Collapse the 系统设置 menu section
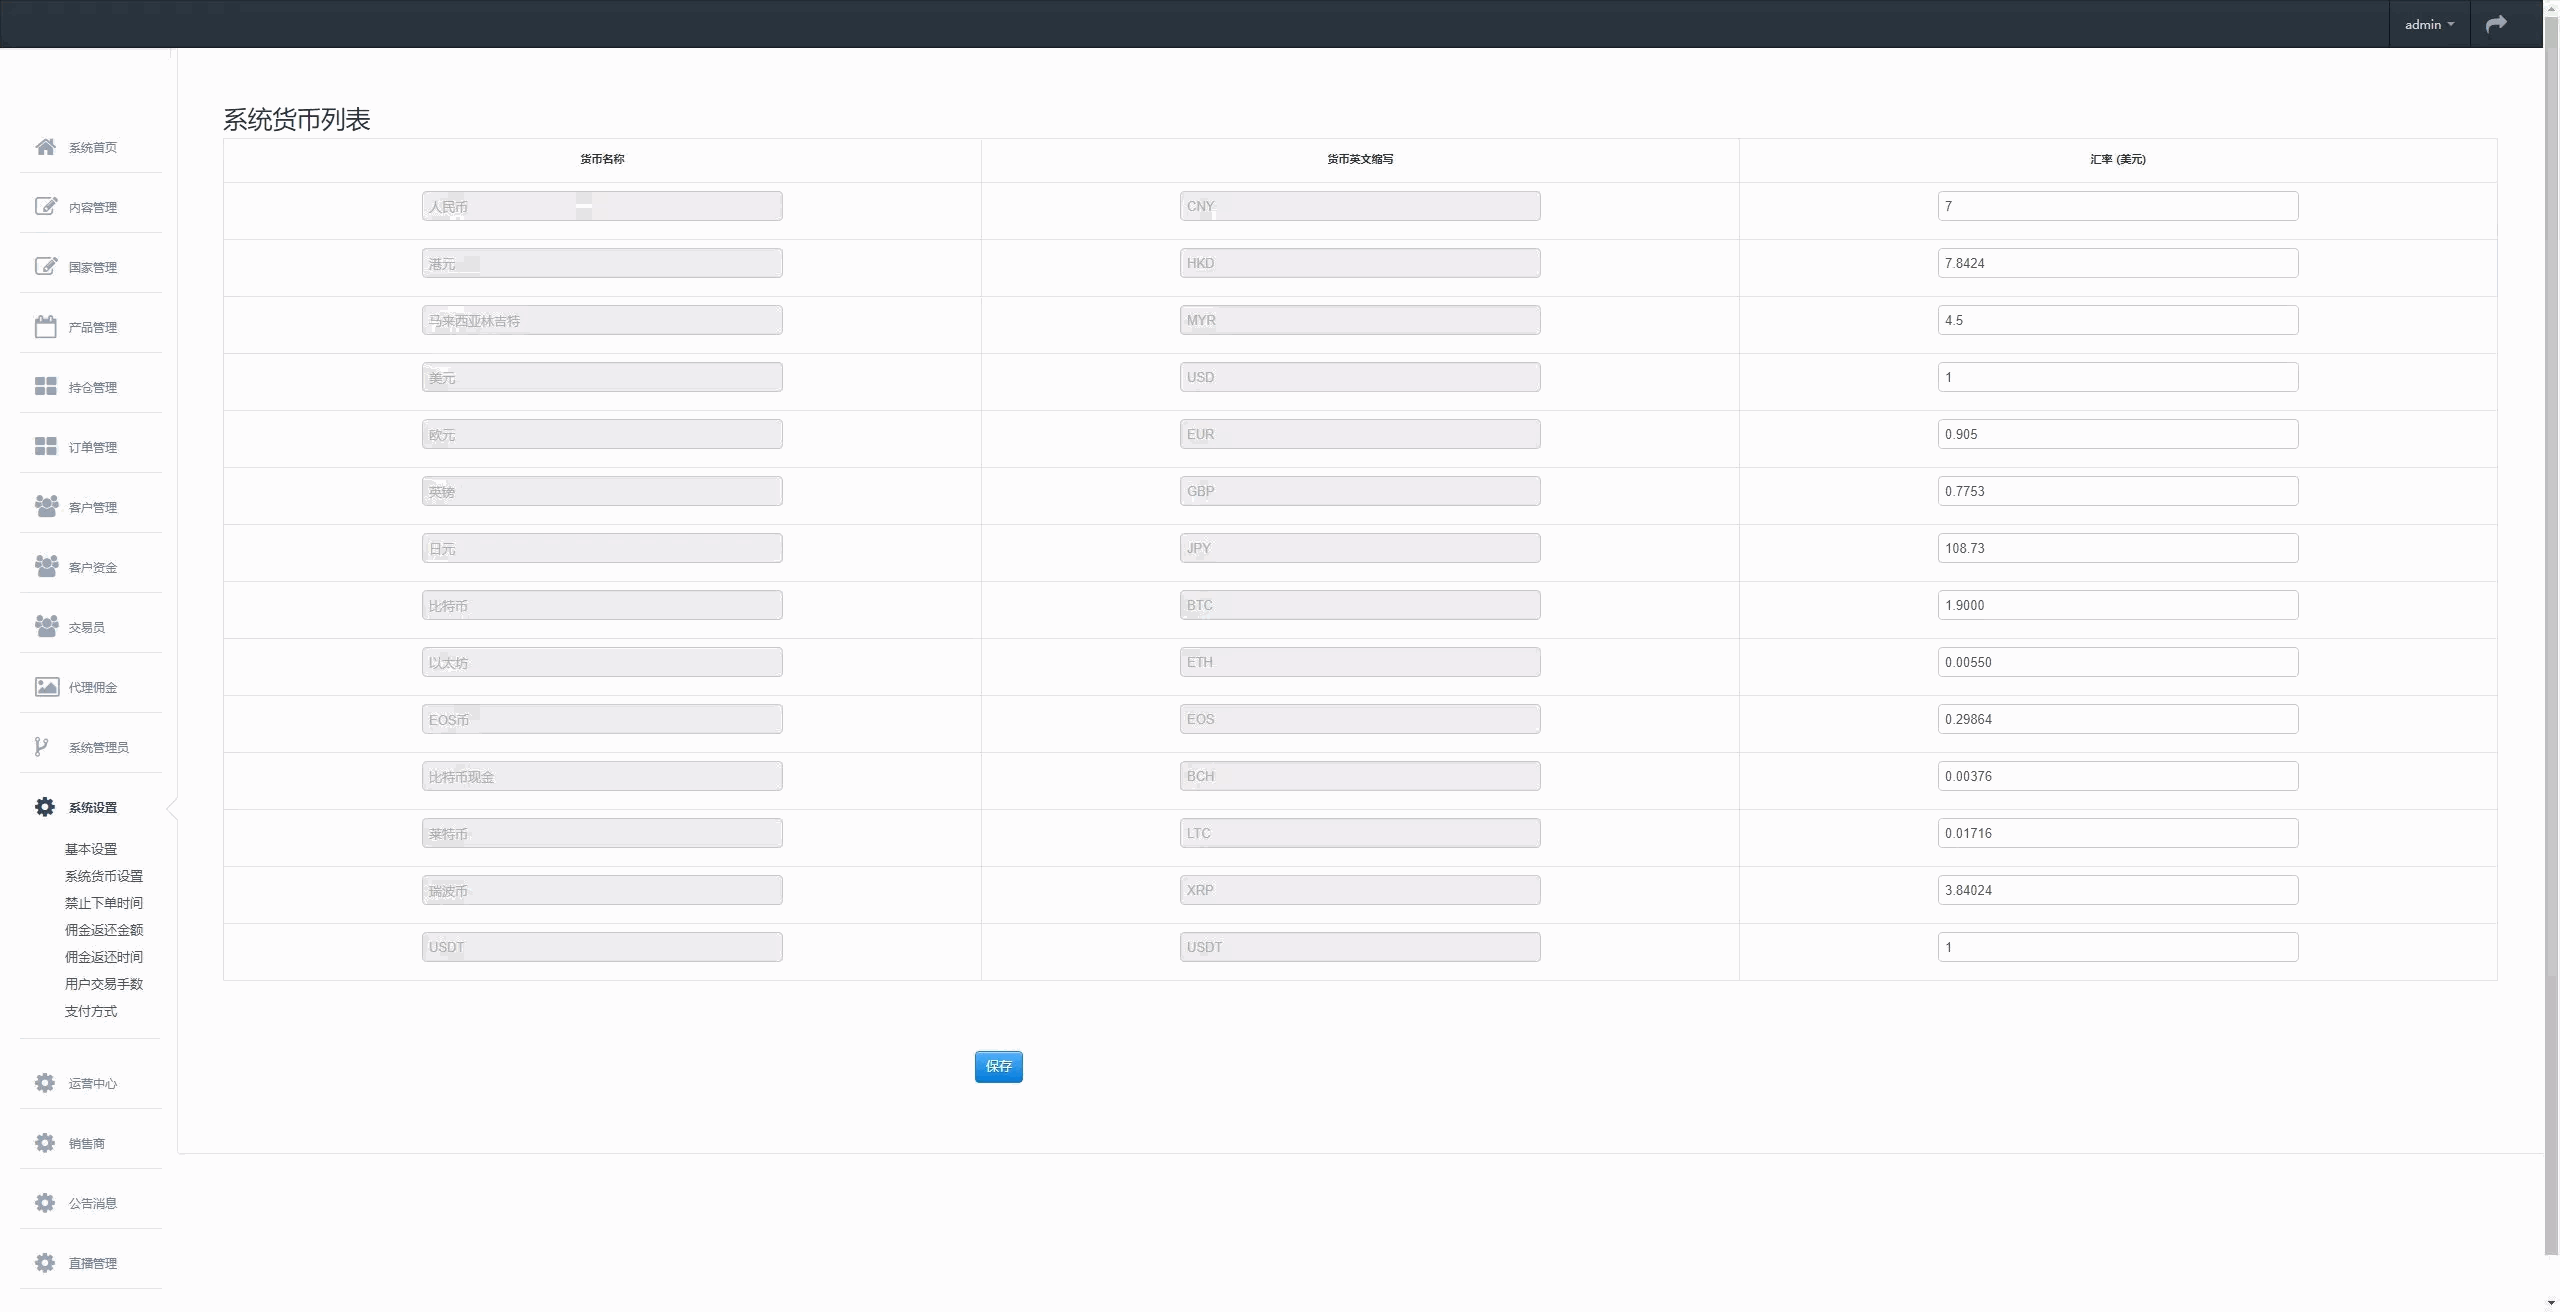The width and height of the screenshot is (2560, 1312). [92, 807]
